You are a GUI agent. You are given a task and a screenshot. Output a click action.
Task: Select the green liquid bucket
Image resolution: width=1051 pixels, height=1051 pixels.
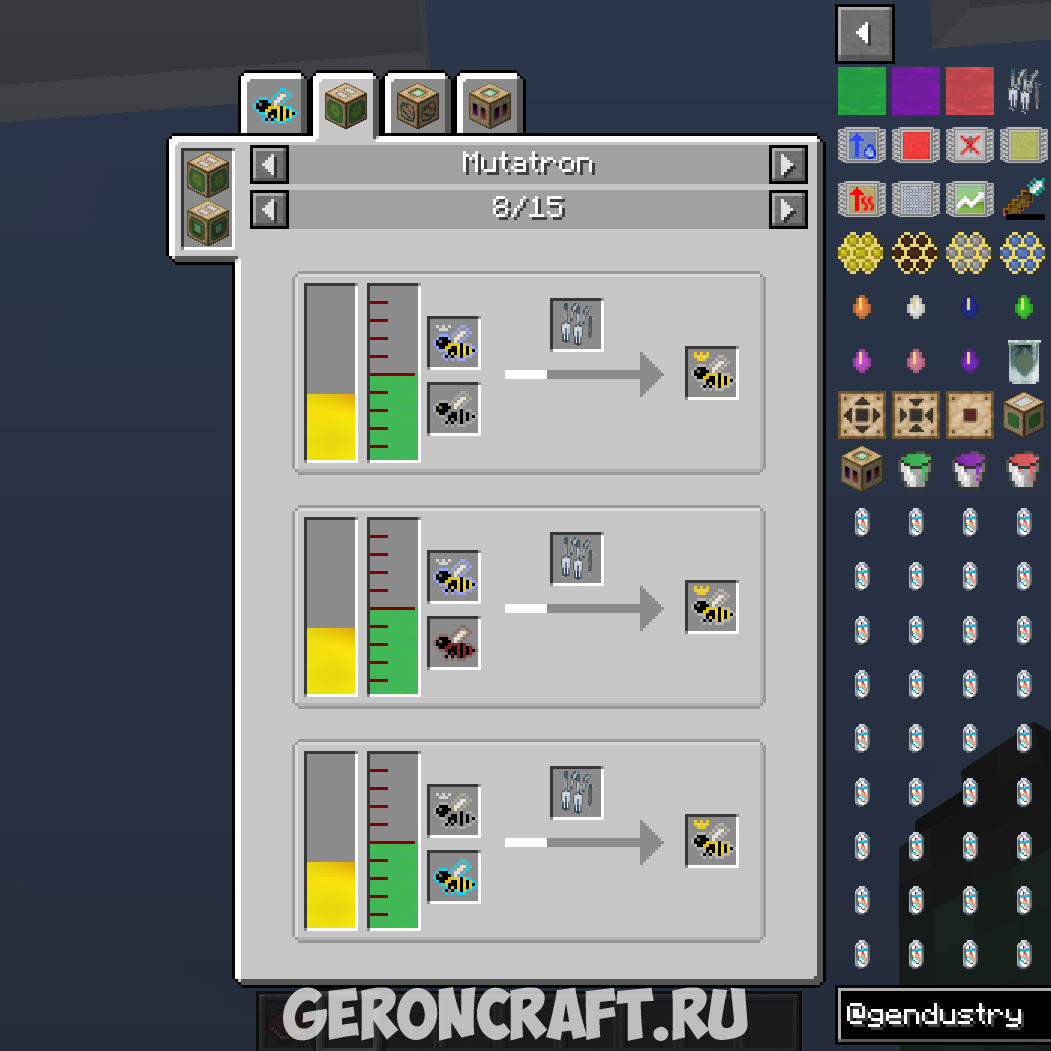click(x=916, y=469)
